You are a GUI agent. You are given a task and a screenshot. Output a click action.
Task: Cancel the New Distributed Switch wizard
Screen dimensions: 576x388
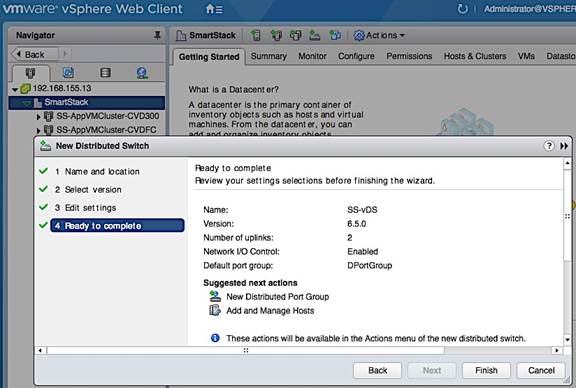541,370
